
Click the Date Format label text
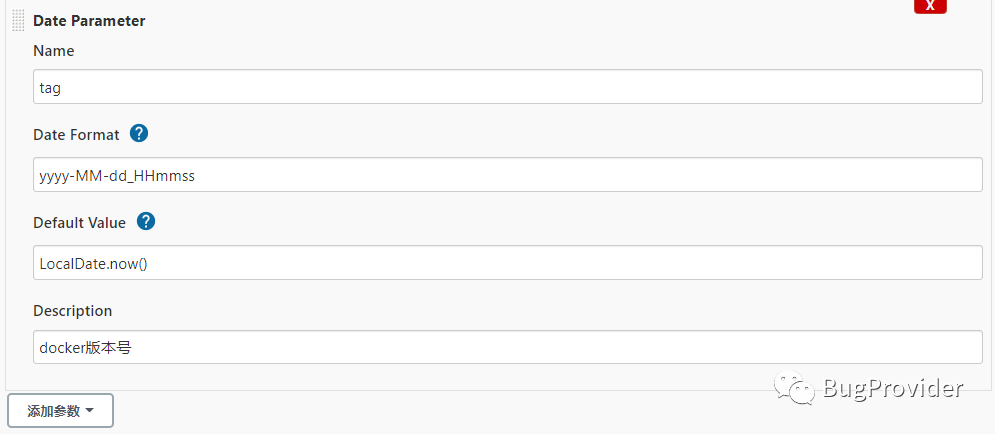tap(76, 135)
